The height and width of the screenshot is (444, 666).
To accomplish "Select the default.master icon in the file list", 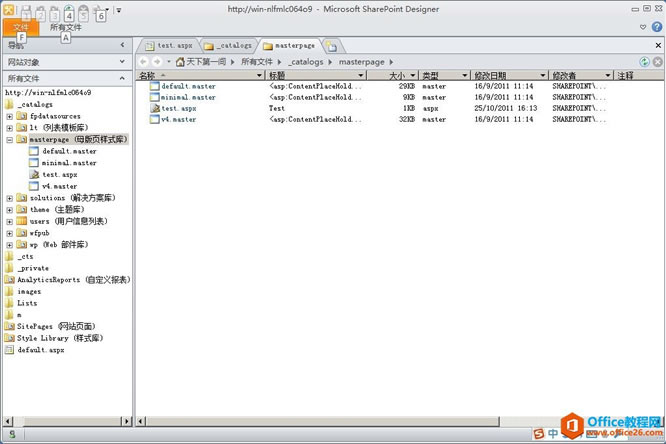I will (155, 86).
